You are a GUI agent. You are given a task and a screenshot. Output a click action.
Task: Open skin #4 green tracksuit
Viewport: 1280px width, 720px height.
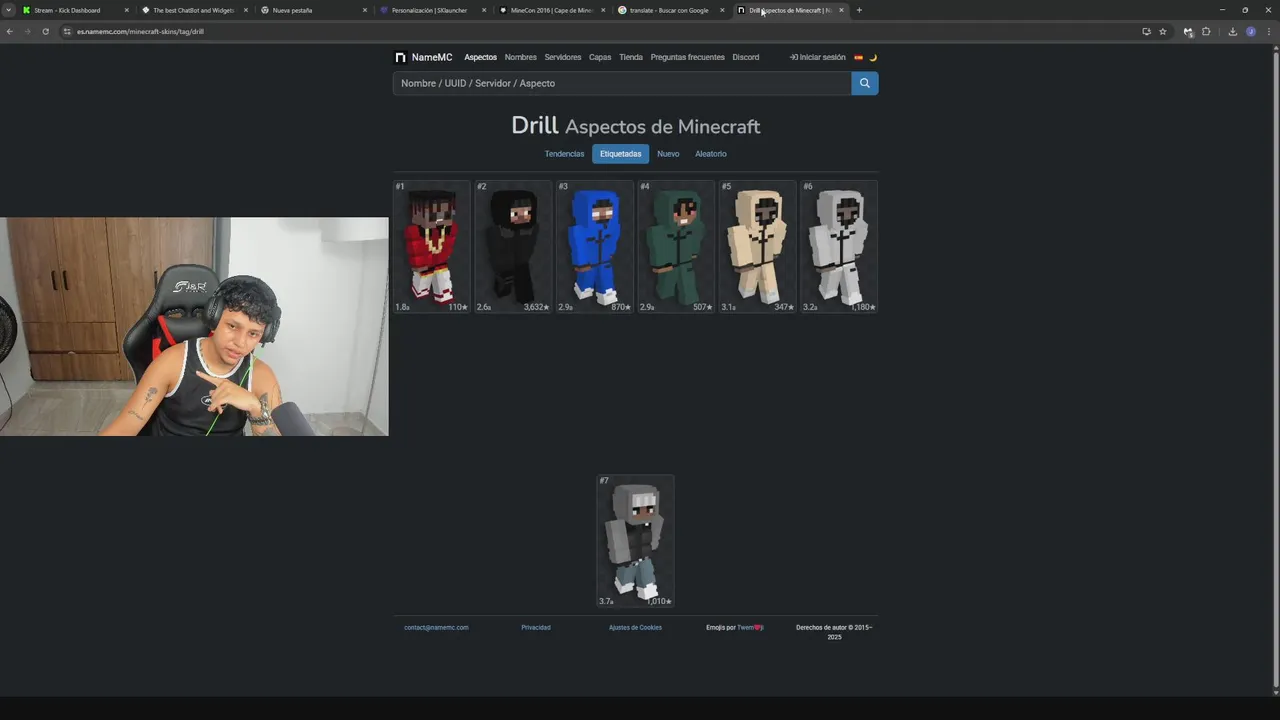coord(676,246)
